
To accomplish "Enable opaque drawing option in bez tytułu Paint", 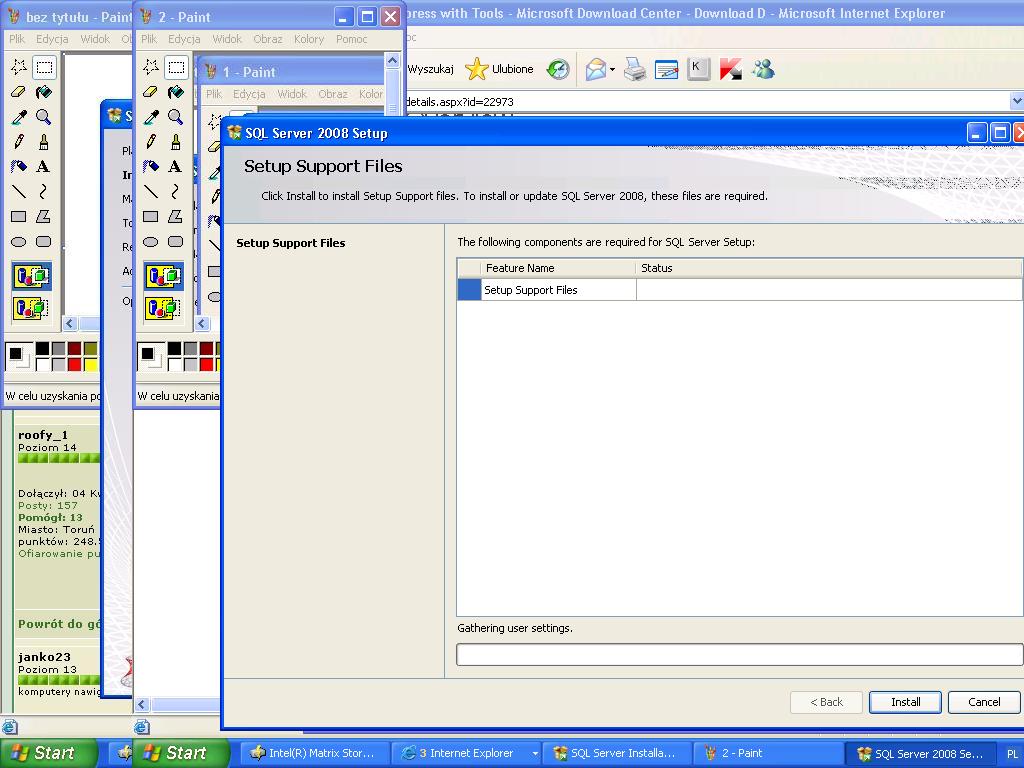I will 31,276.
